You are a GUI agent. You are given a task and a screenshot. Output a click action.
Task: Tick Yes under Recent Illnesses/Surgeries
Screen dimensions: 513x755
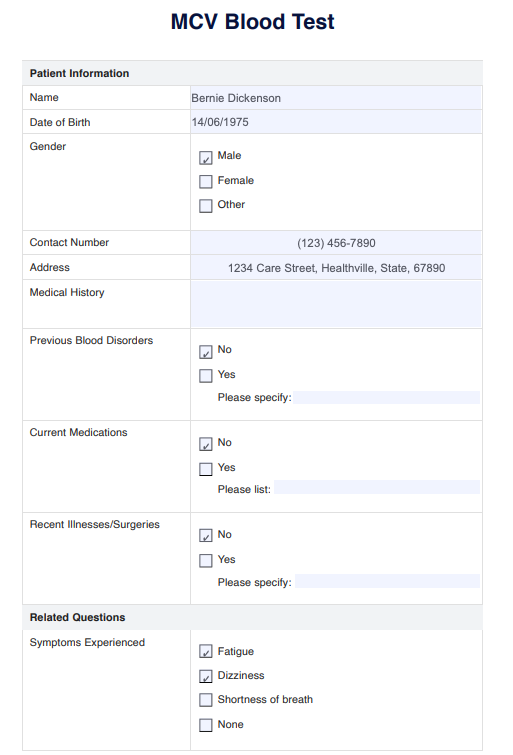click(206, 560)
